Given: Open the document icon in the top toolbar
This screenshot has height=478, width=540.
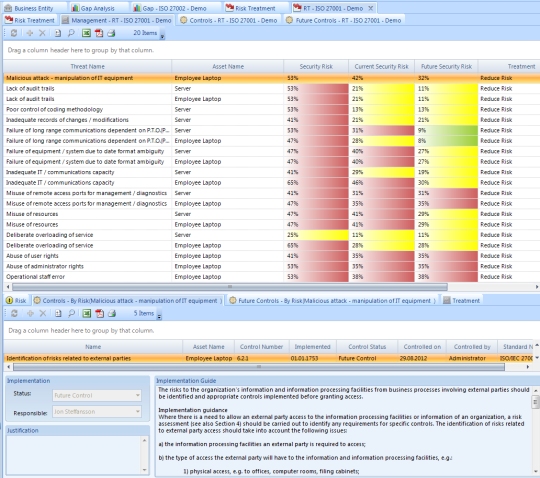Looking at the screenshot, I should pos(58,33).
